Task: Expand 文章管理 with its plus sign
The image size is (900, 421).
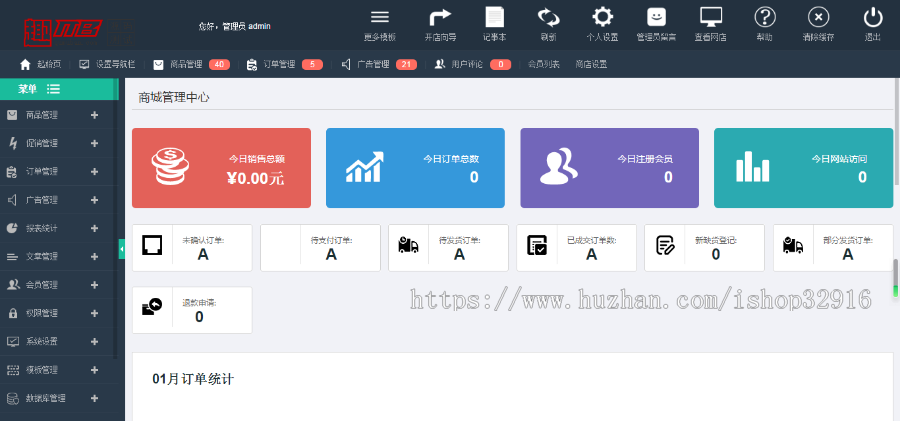Action: (x=95, y=256)
